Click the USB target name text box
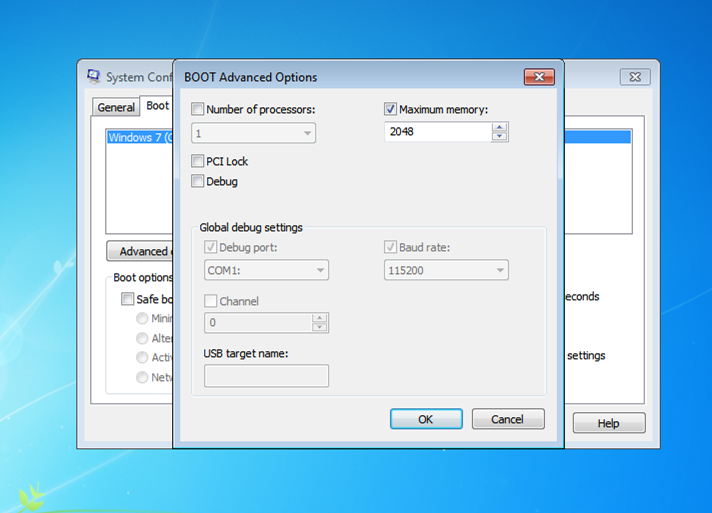 (266, 376)
